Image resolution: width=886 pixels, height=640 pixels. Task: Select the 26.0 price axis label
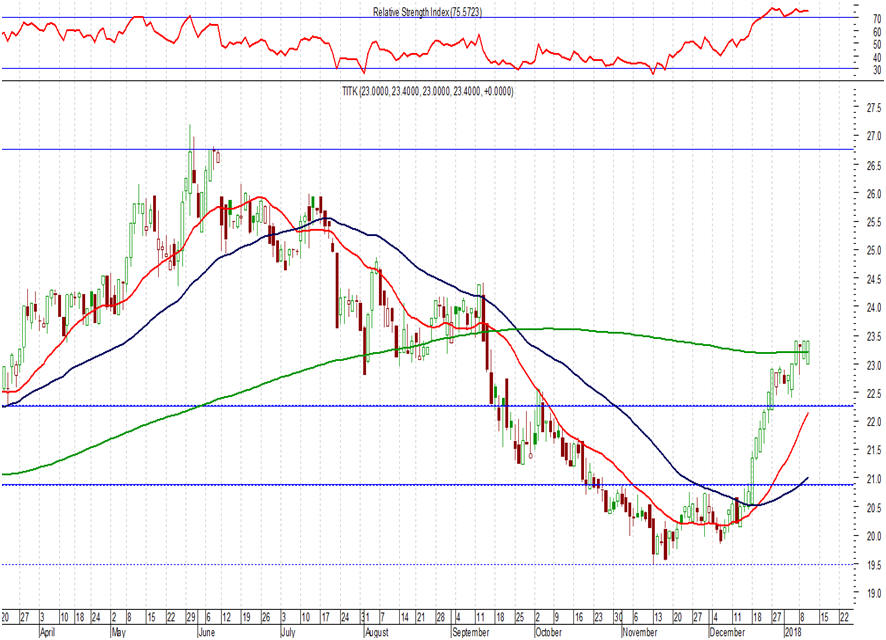[x=874, y=194]
